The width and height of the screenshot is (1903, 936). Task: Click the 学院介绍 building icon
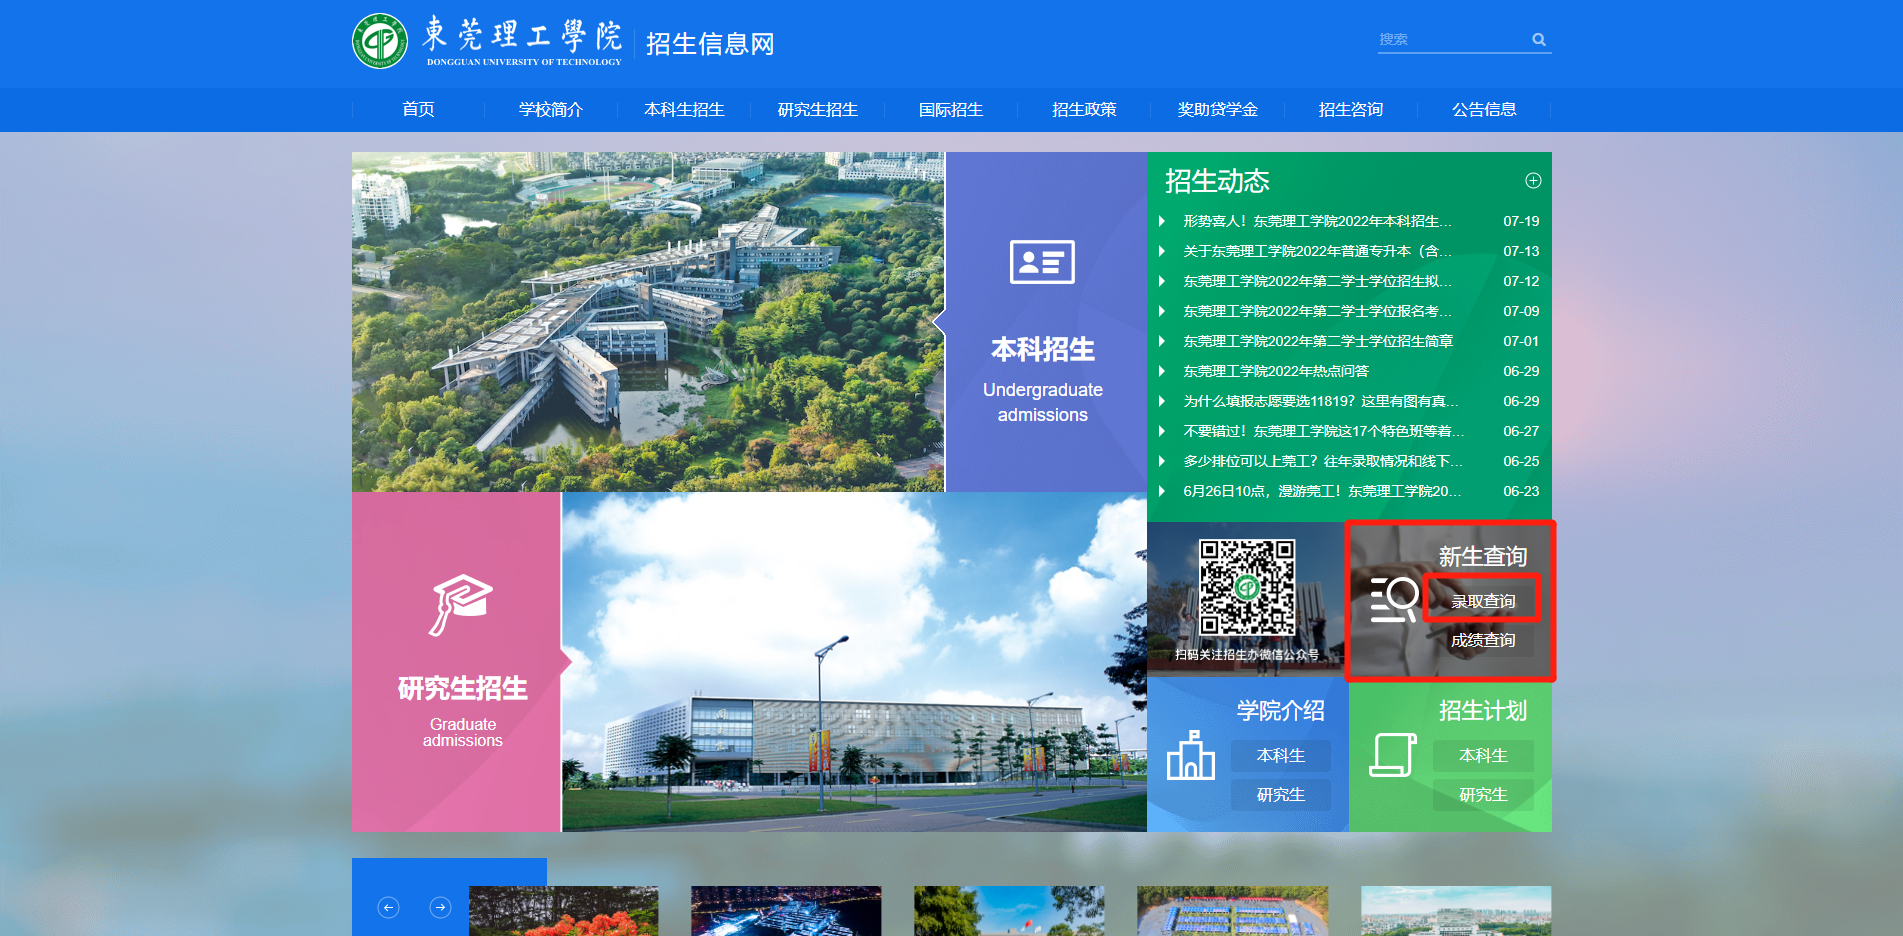[1190, 755]
